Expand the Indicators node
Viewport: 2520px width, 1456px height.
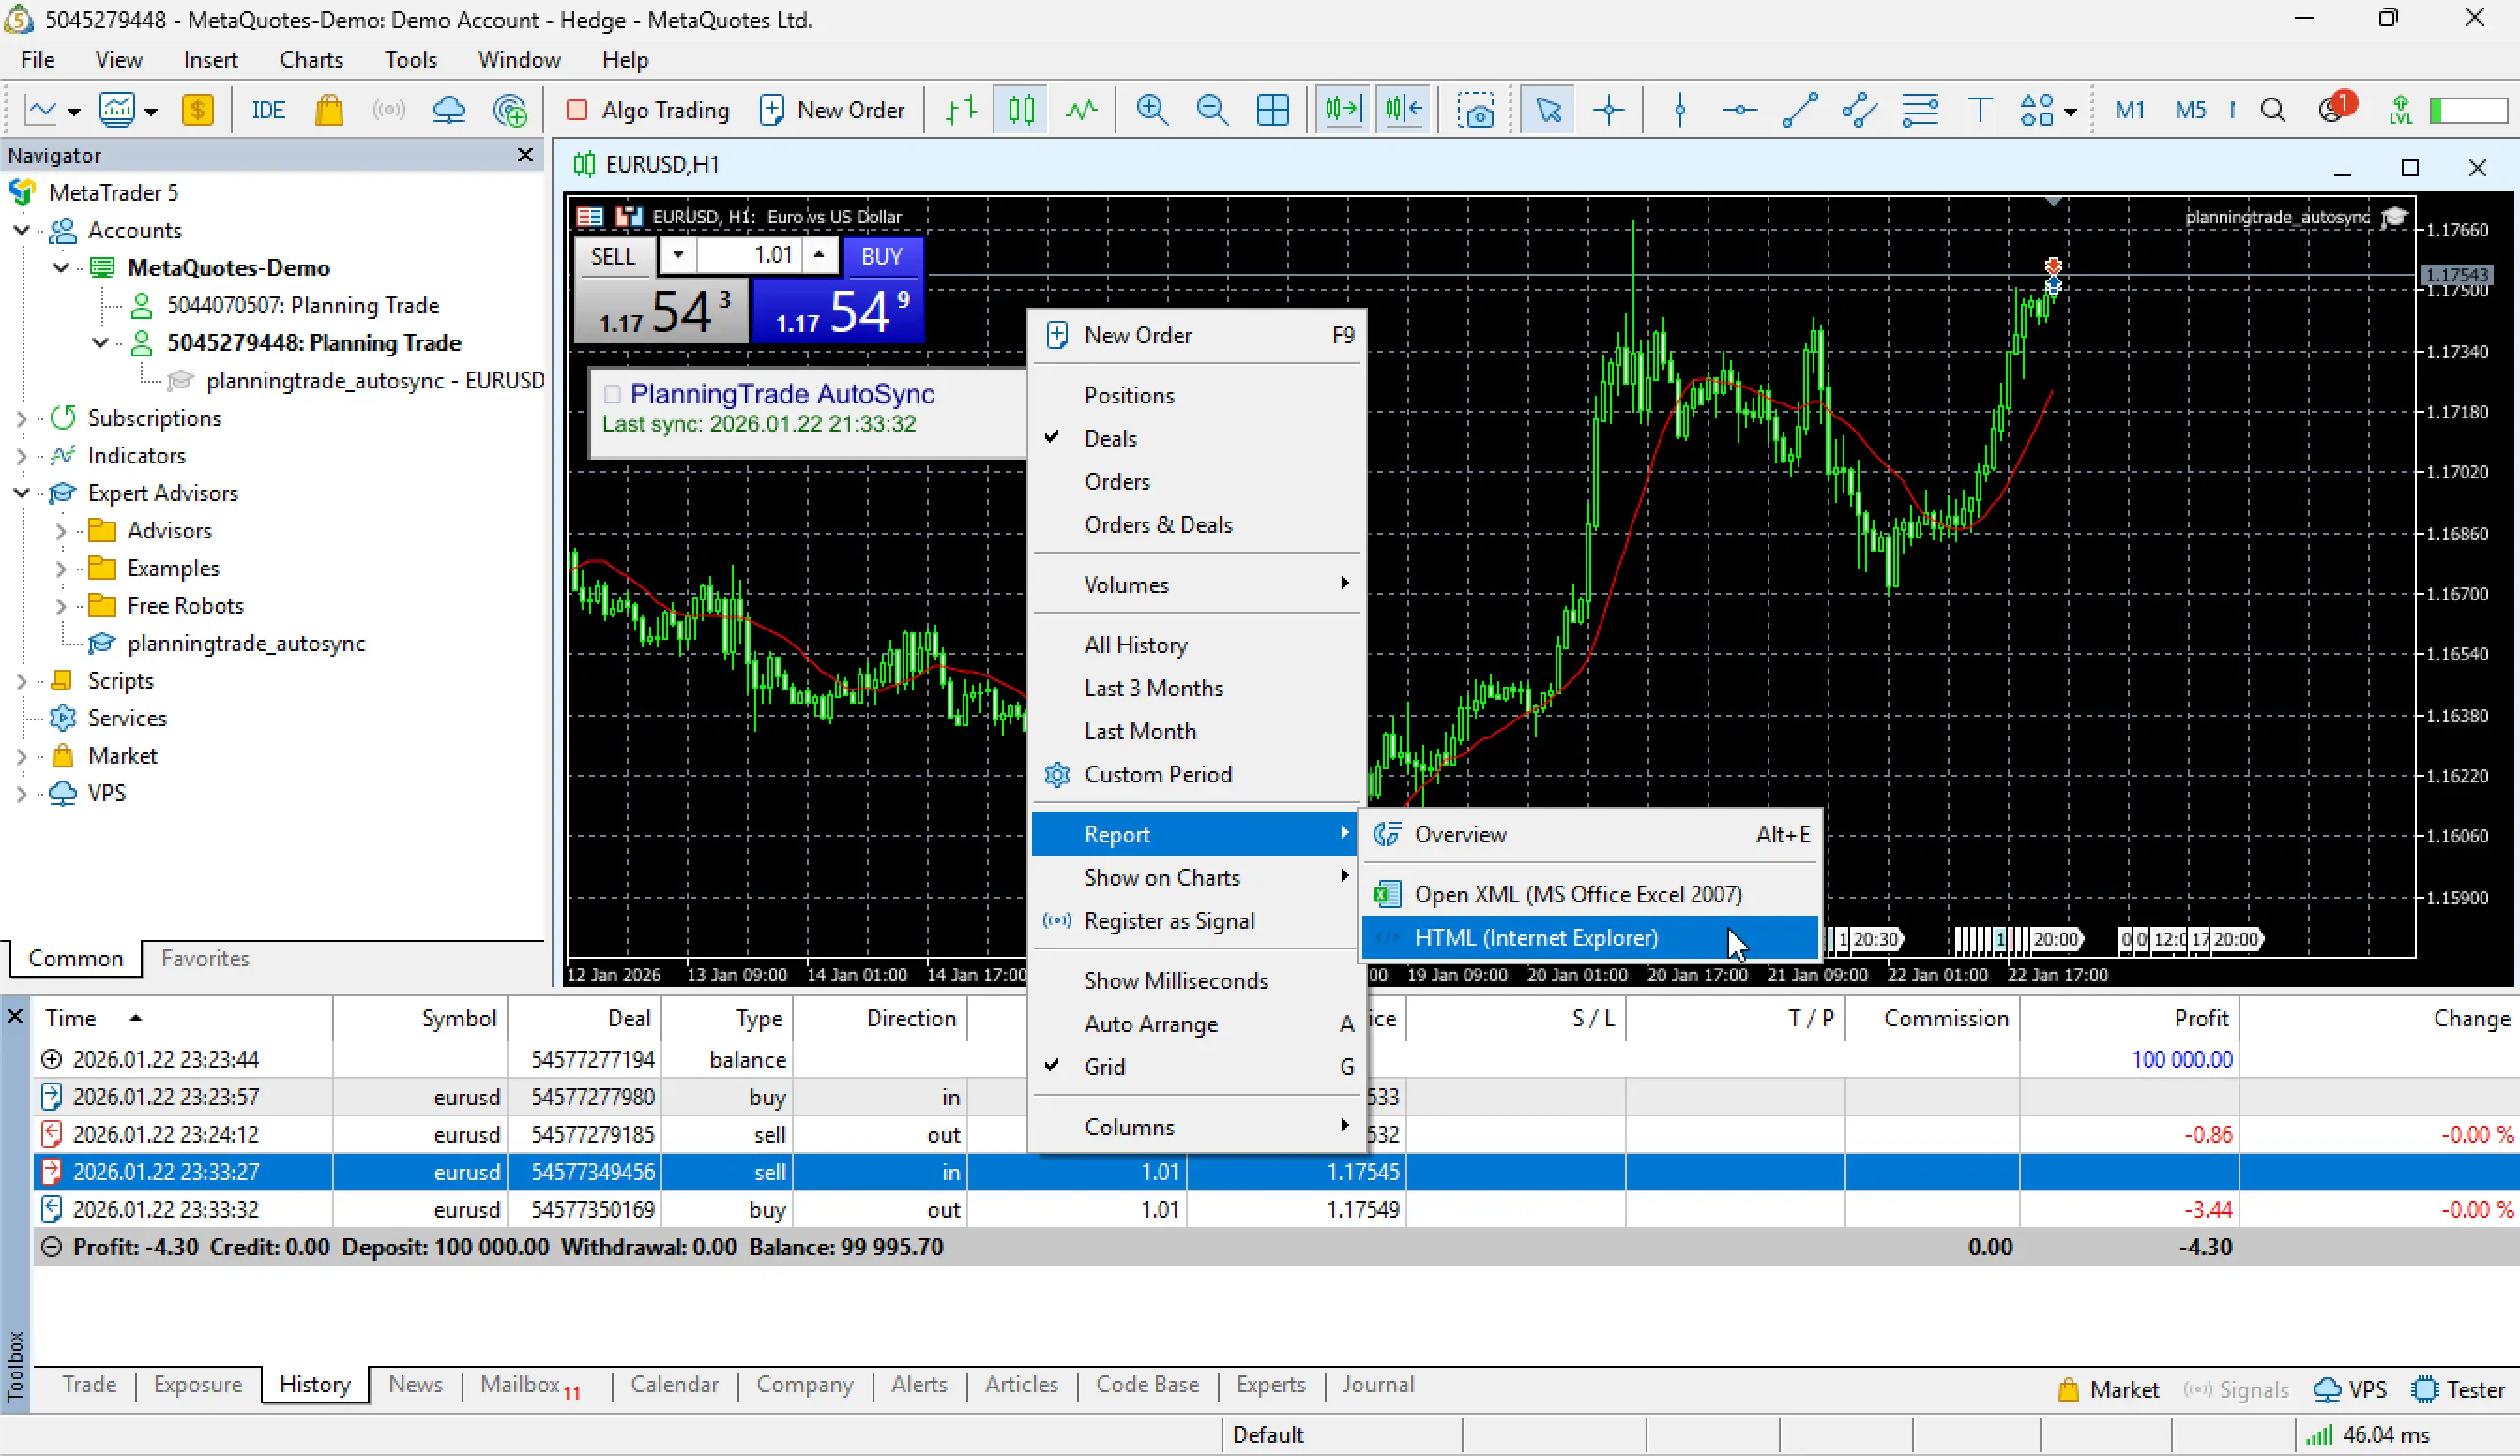pyautogui.click(x=21, y=456)
